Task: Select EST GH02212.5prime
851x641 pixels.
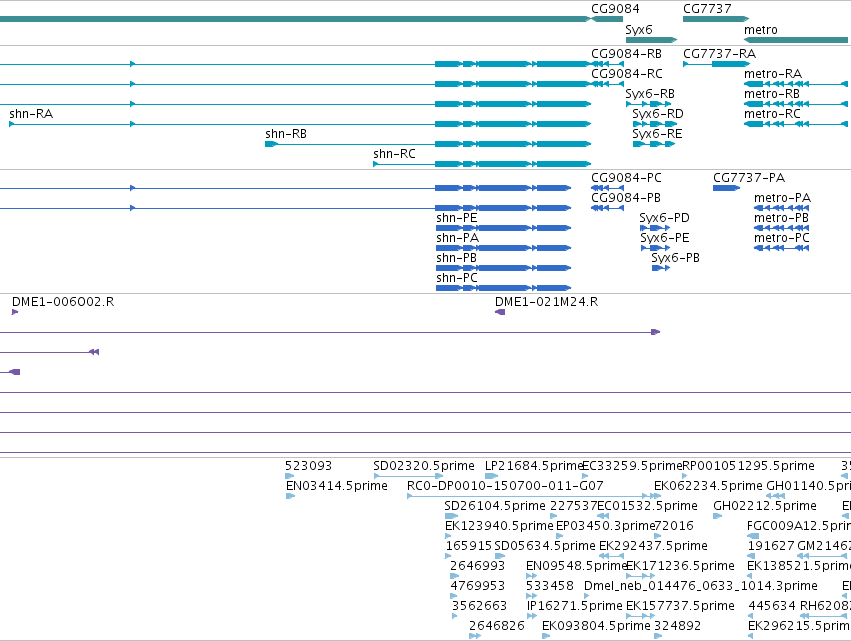Action: 717,516
